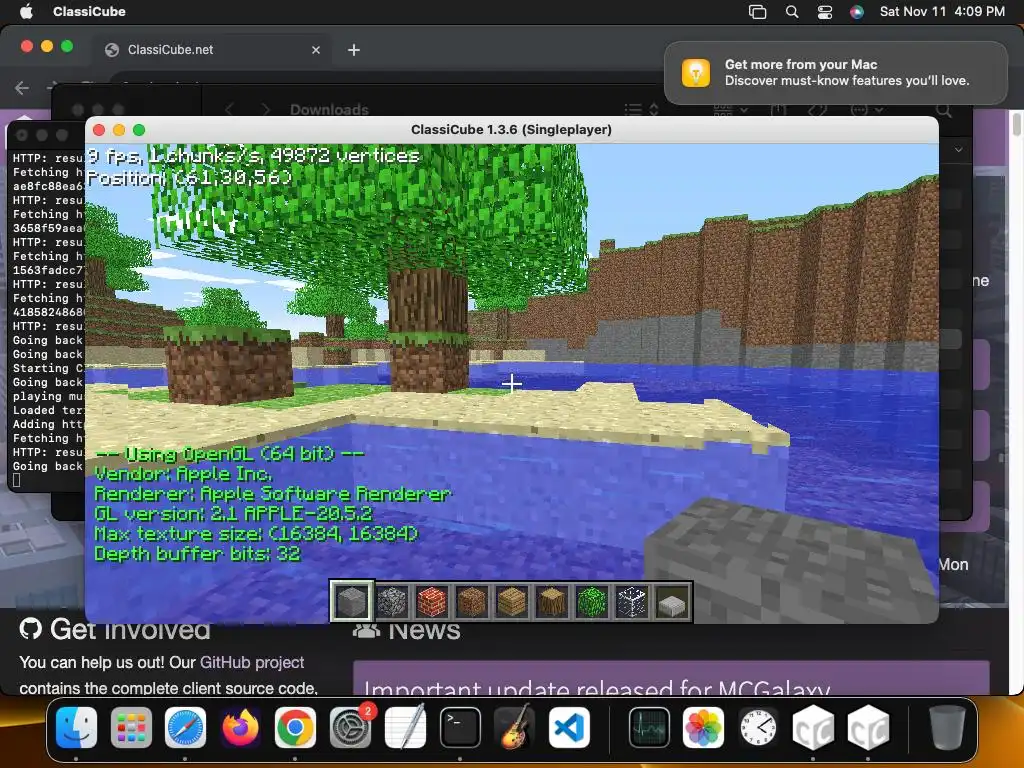Open the Trash in the dock
Image resolution: width=1024 pixels, height=768 pixels.
[947, 727]
